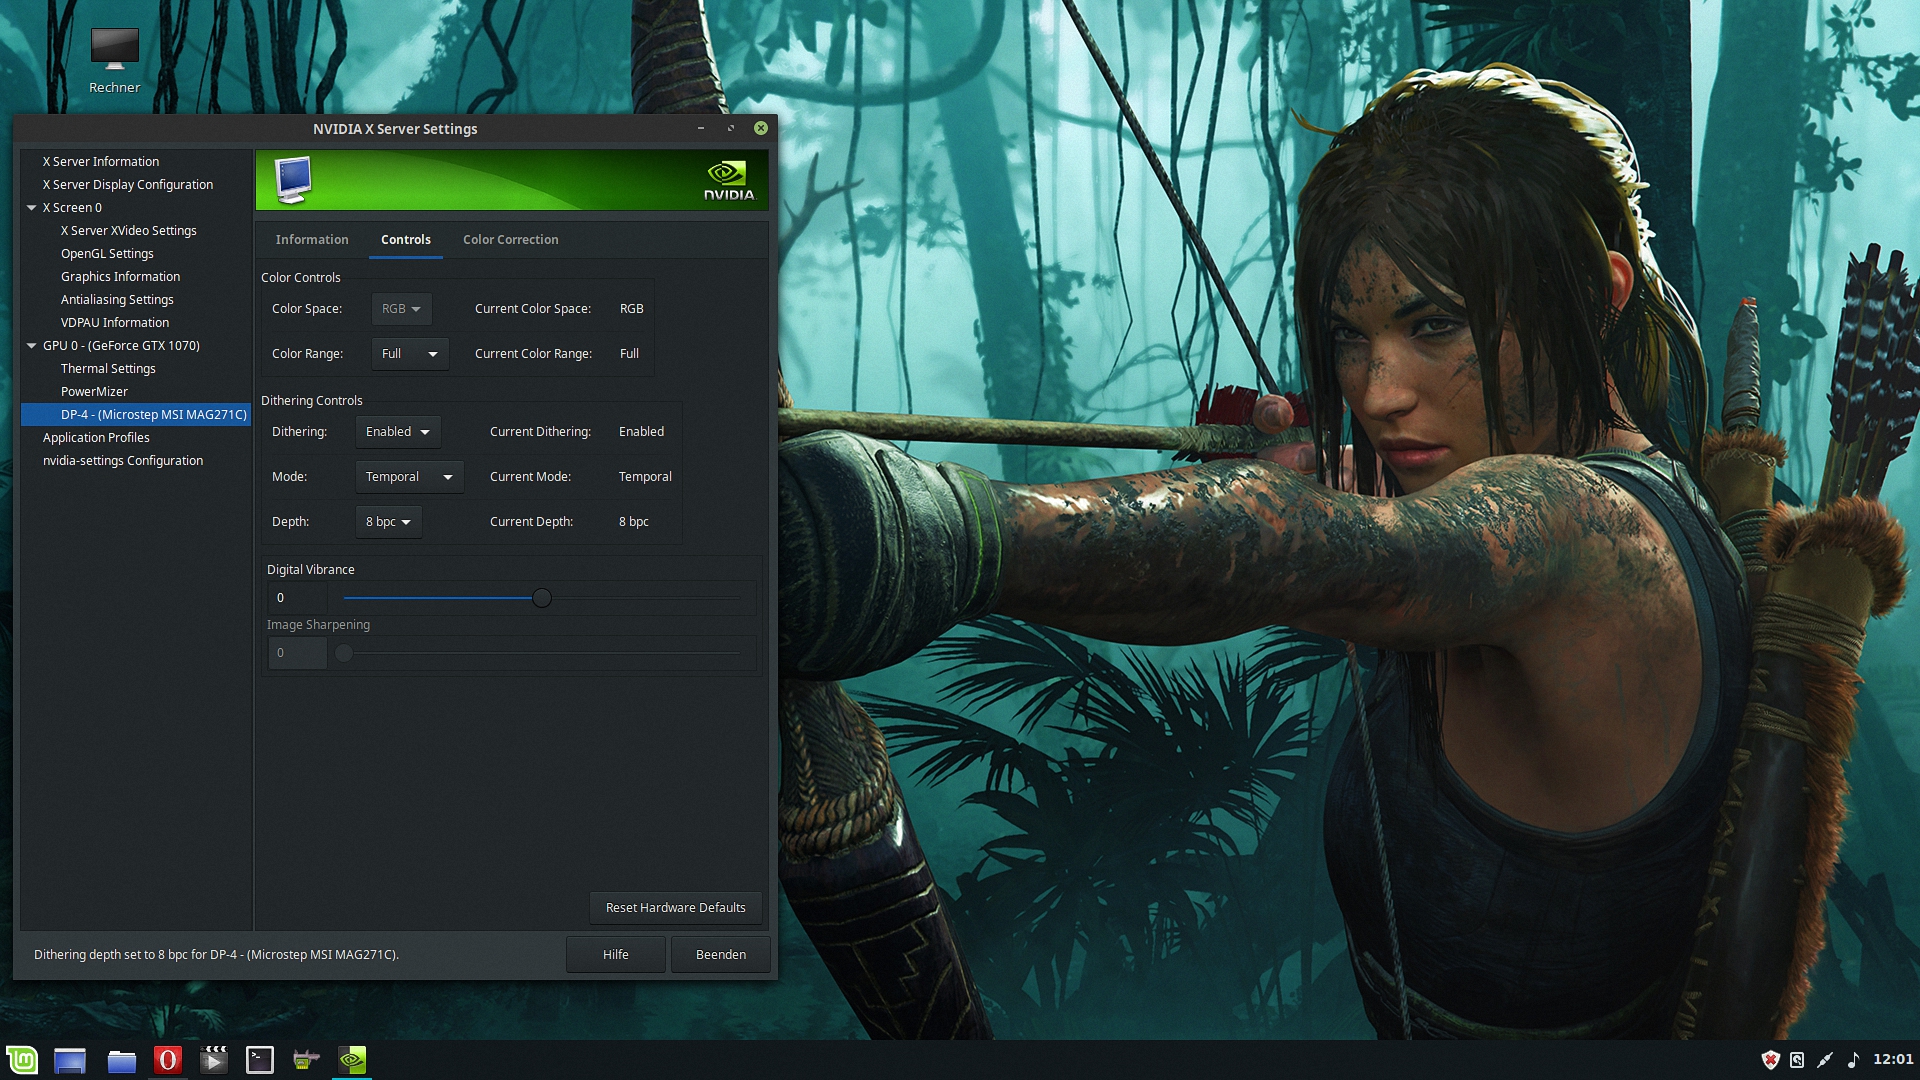Click the Opera browser taskbar icon
Viewport: 1920px width, 1080px height.
point(167,1060)
